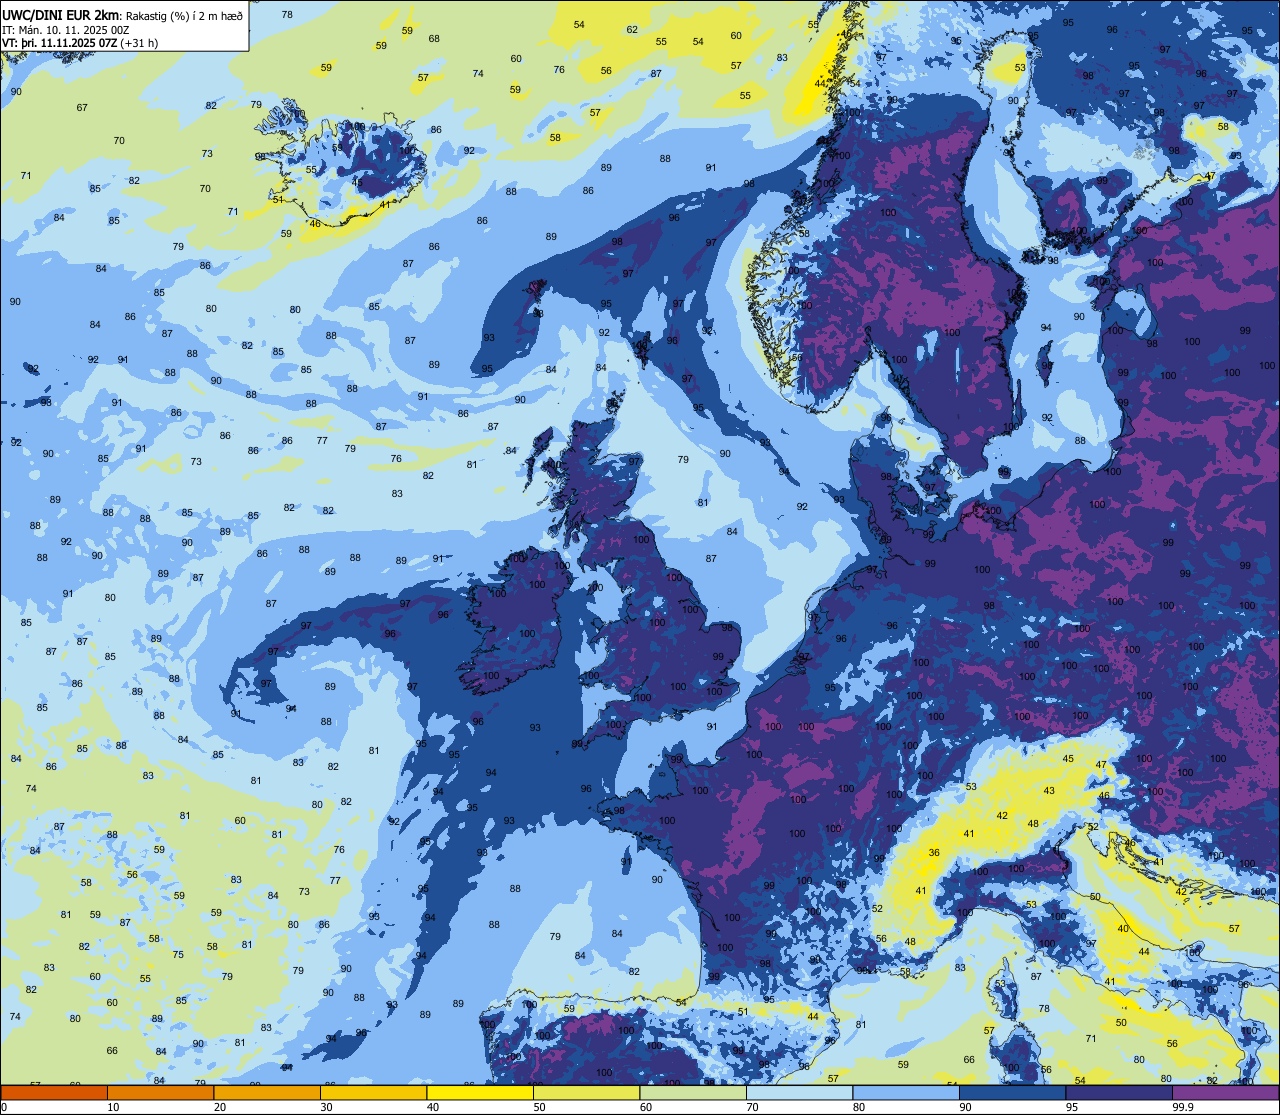
Task: Click the legend tick label 90
Action: 965,1107
